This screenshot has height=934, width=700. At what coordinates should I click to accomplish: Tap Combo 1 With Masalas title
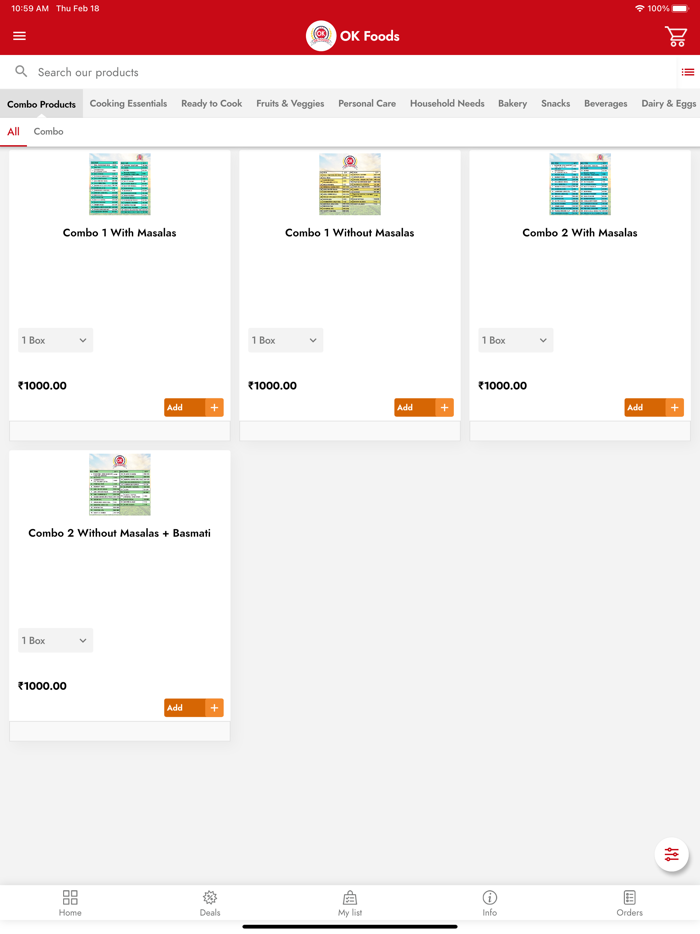[x=120, y=233]
